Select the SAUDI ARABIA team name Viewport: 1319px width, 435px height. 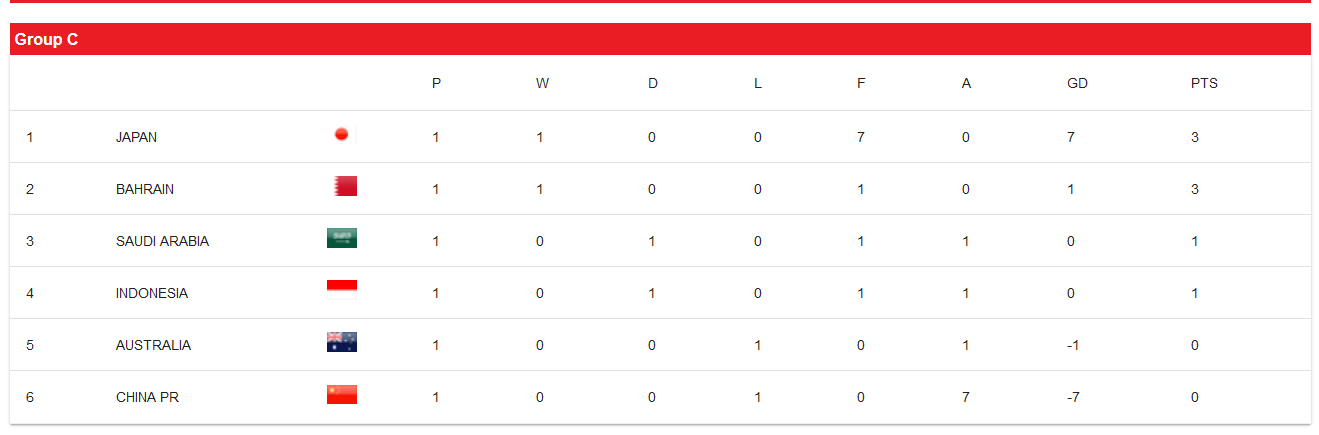(162, 241)
